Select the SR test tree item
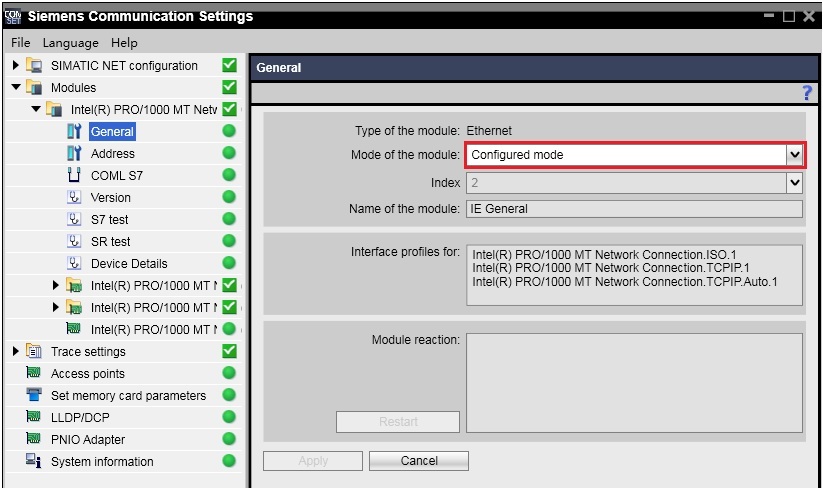 [110, 241]
